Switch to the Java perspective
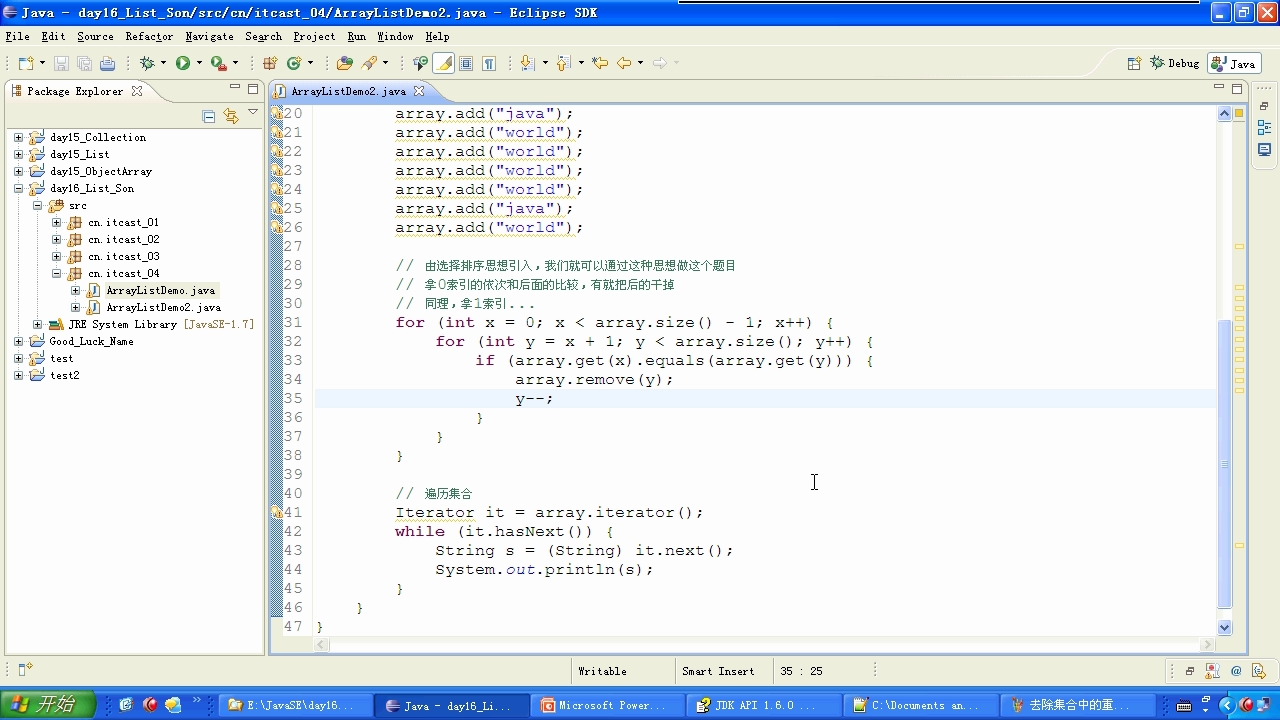The height and width of the screenshot is (720, 1280). (1234, 63)
